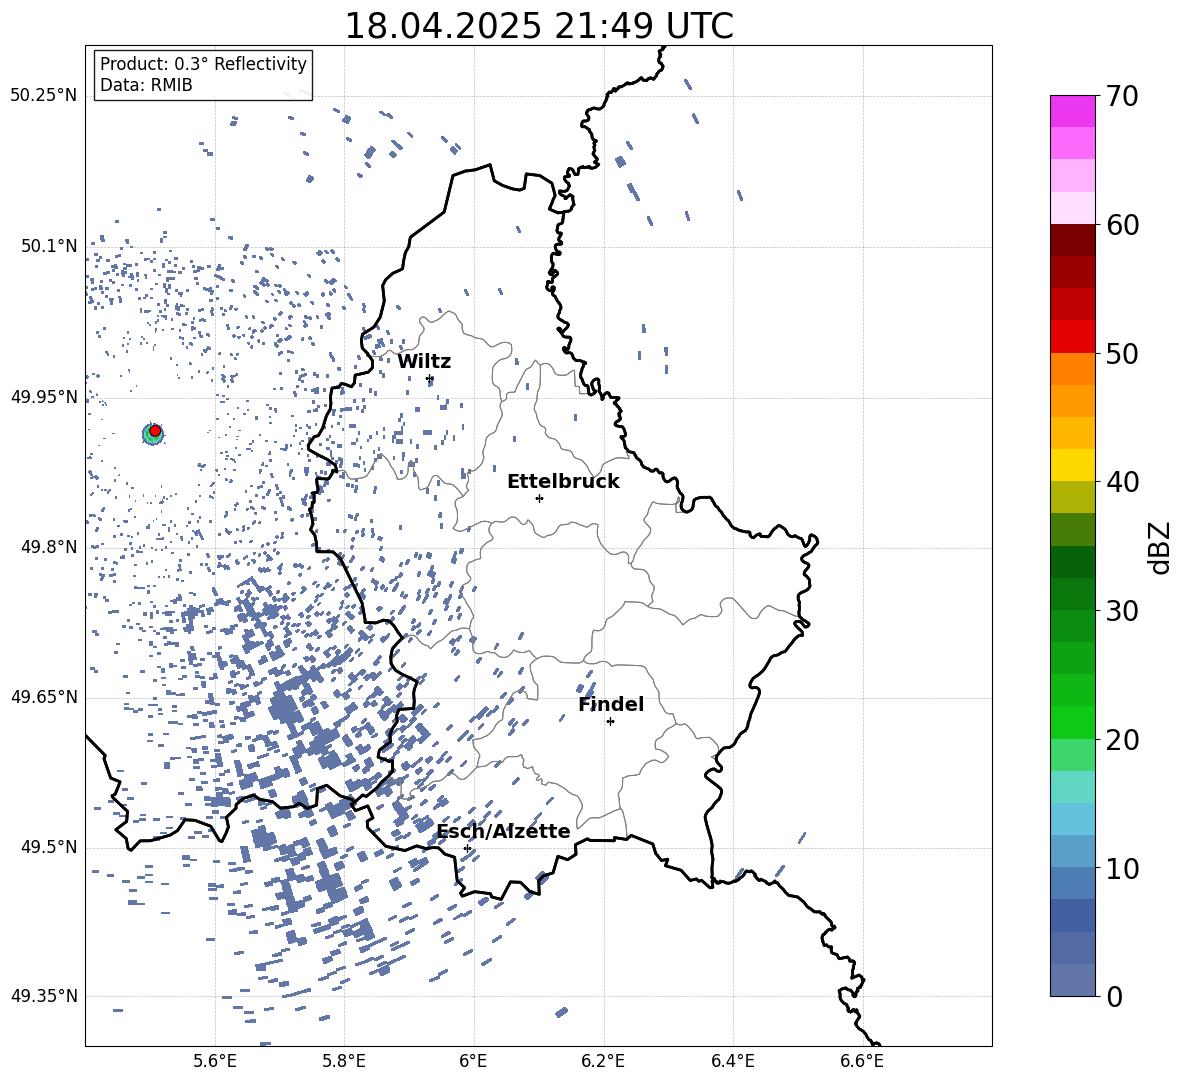This screenshot has width=1184, height=1081.
Task: Click the 49.65°N latitude label
Action: pyautogui.click(x=44, y=697)
